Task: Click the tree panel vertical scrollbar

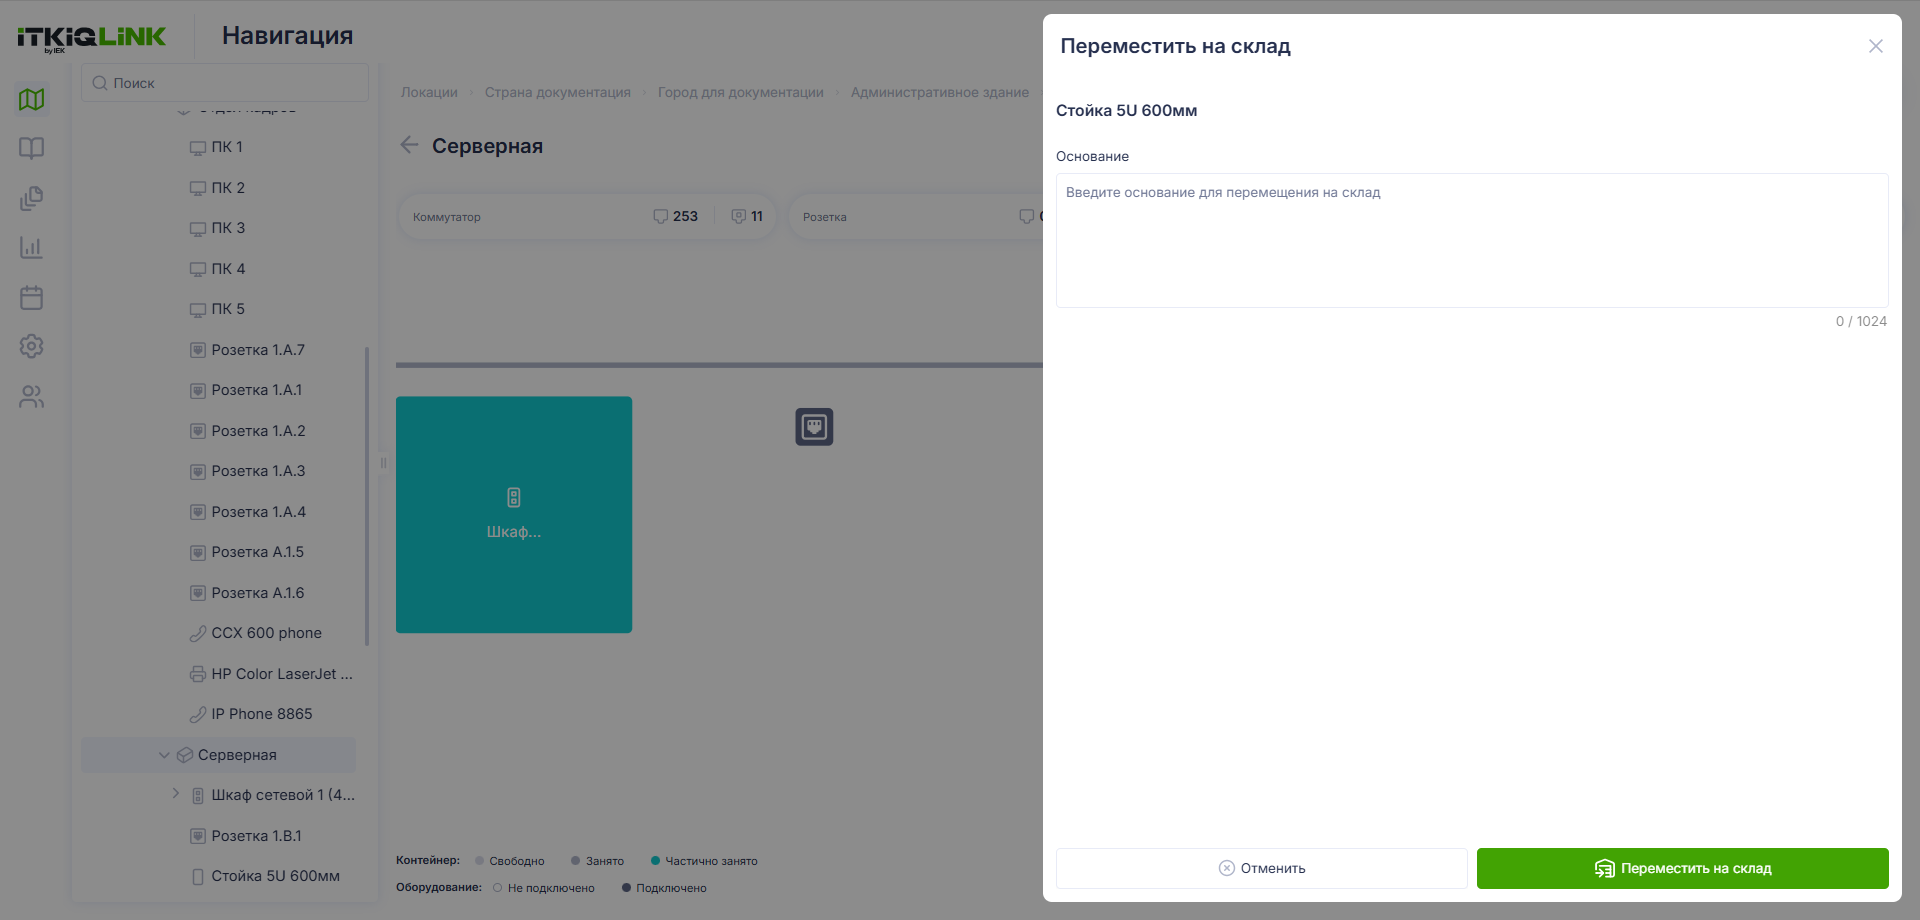Action: point(367,496)
